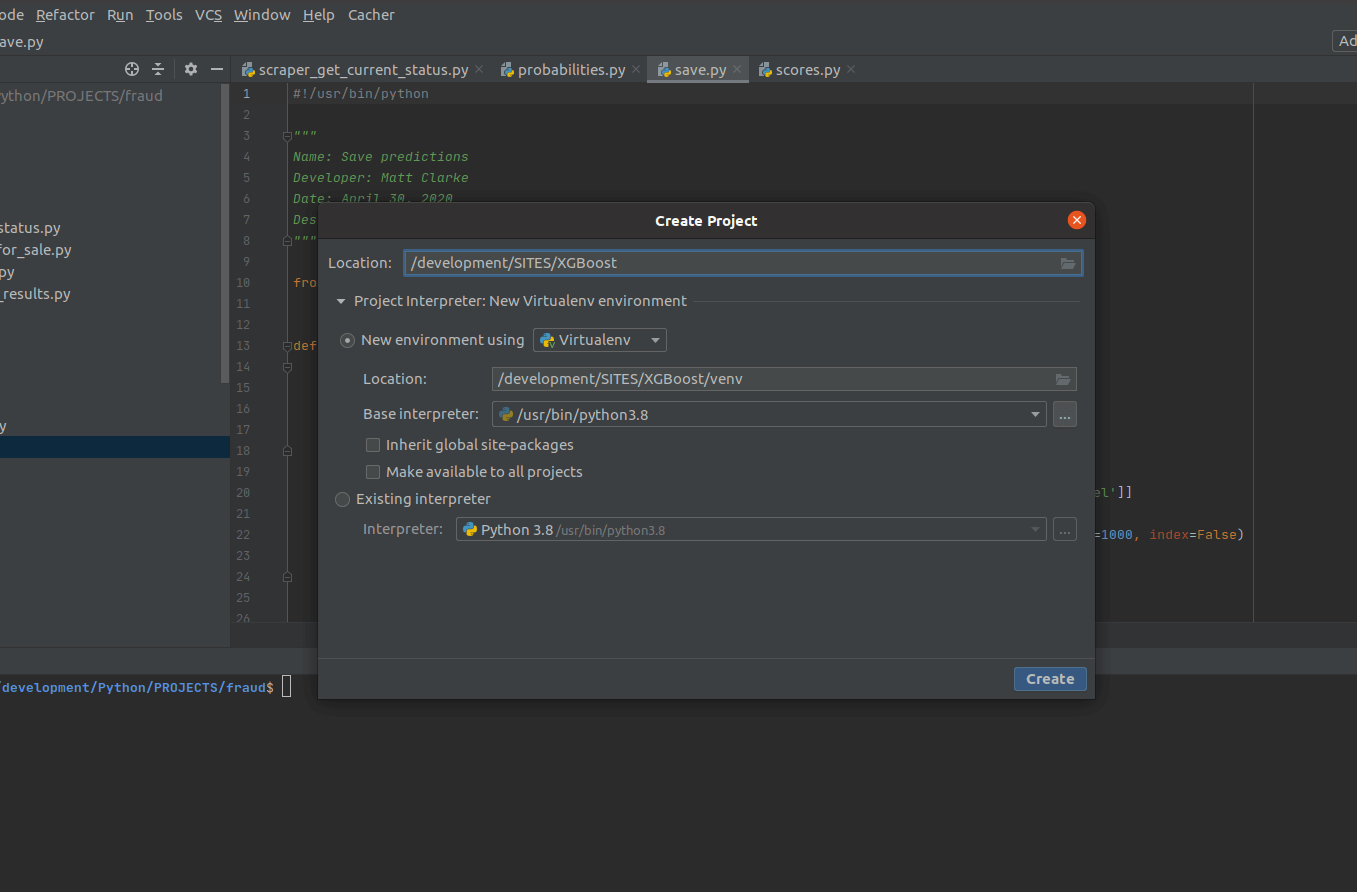Image resolution: width=1357 pixels, height=892 pixels.
Task: Select the New environment using radio button
Action: (347, 340)
